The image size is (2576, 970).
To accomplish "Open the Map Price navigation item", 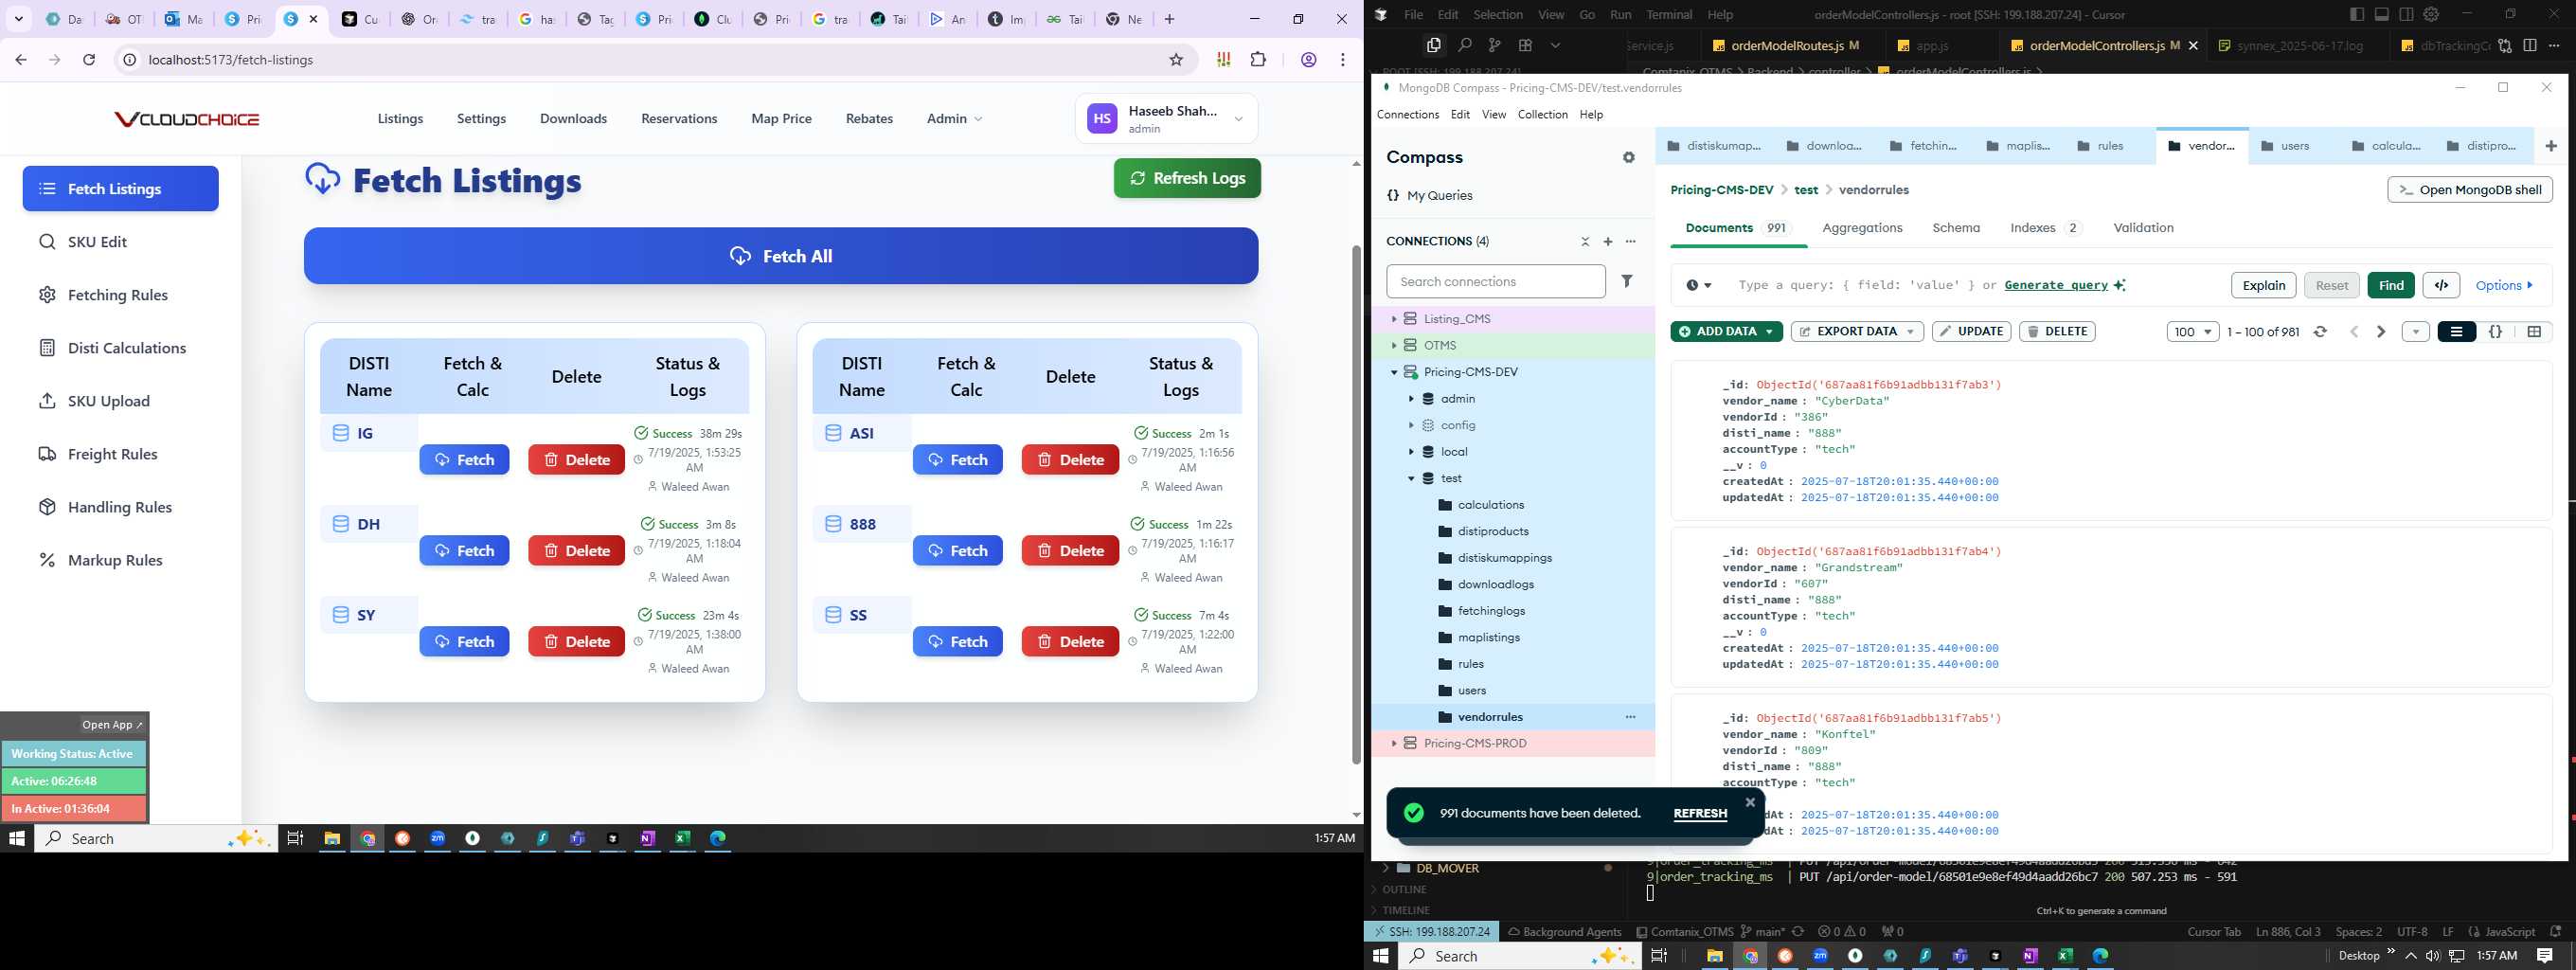I will pyautogui.click(x=781, y=119).
